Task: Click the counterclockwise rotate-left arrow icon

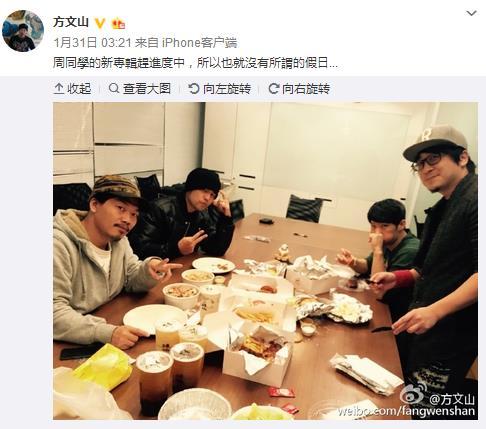Action: click(x=194, y=89)
